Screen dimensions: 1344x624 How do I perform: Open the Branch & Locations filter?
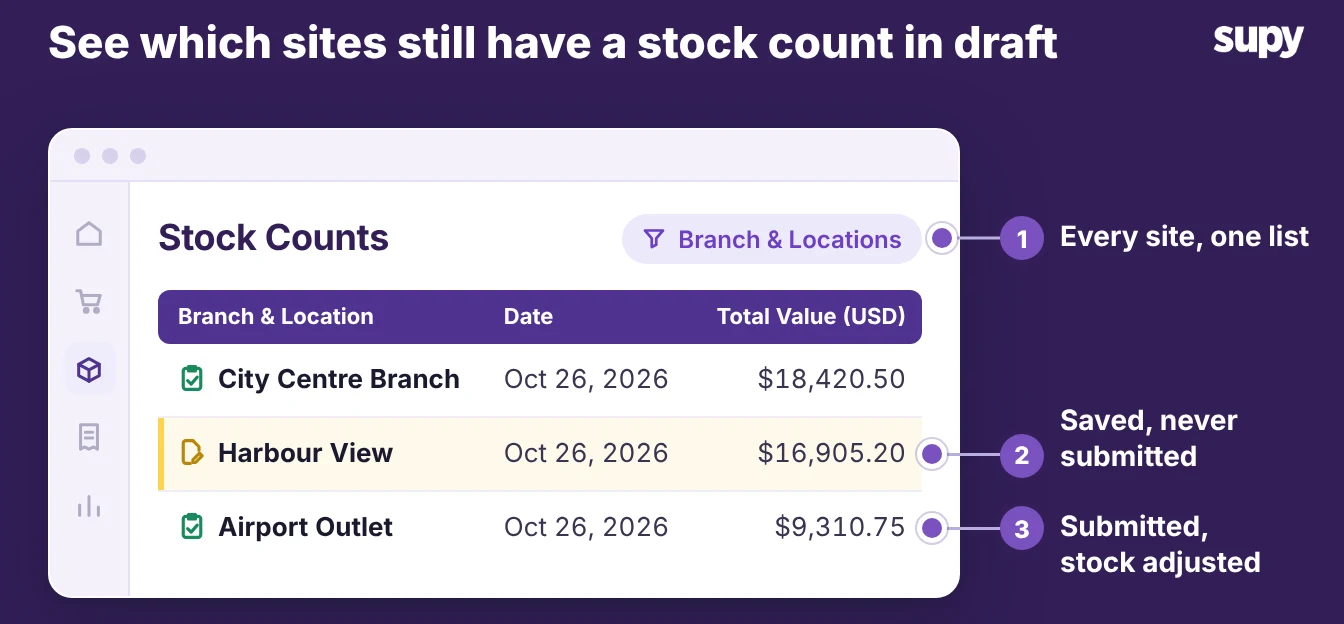click(771, 239)
